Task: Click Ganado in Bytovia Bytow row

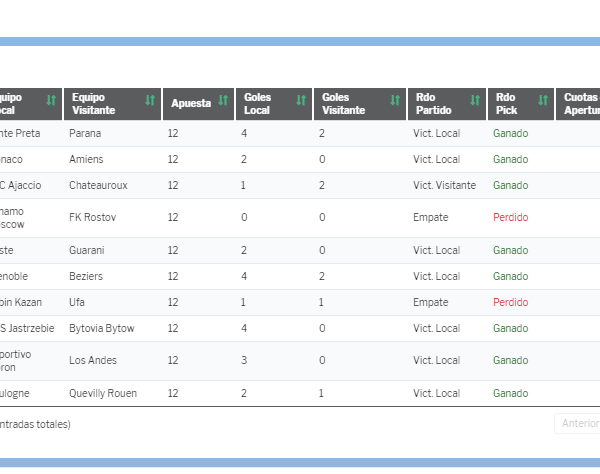Action: coord(510,328)
